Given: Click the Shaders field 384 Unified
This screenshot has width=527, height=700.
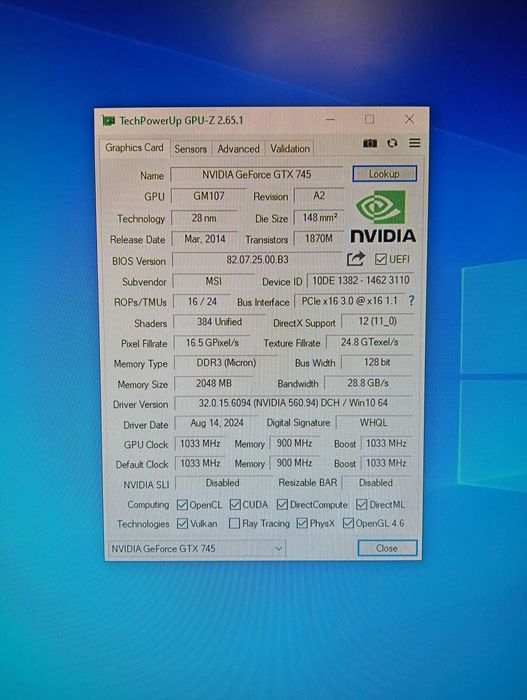Looking at the screenshot, I should 219,322.
